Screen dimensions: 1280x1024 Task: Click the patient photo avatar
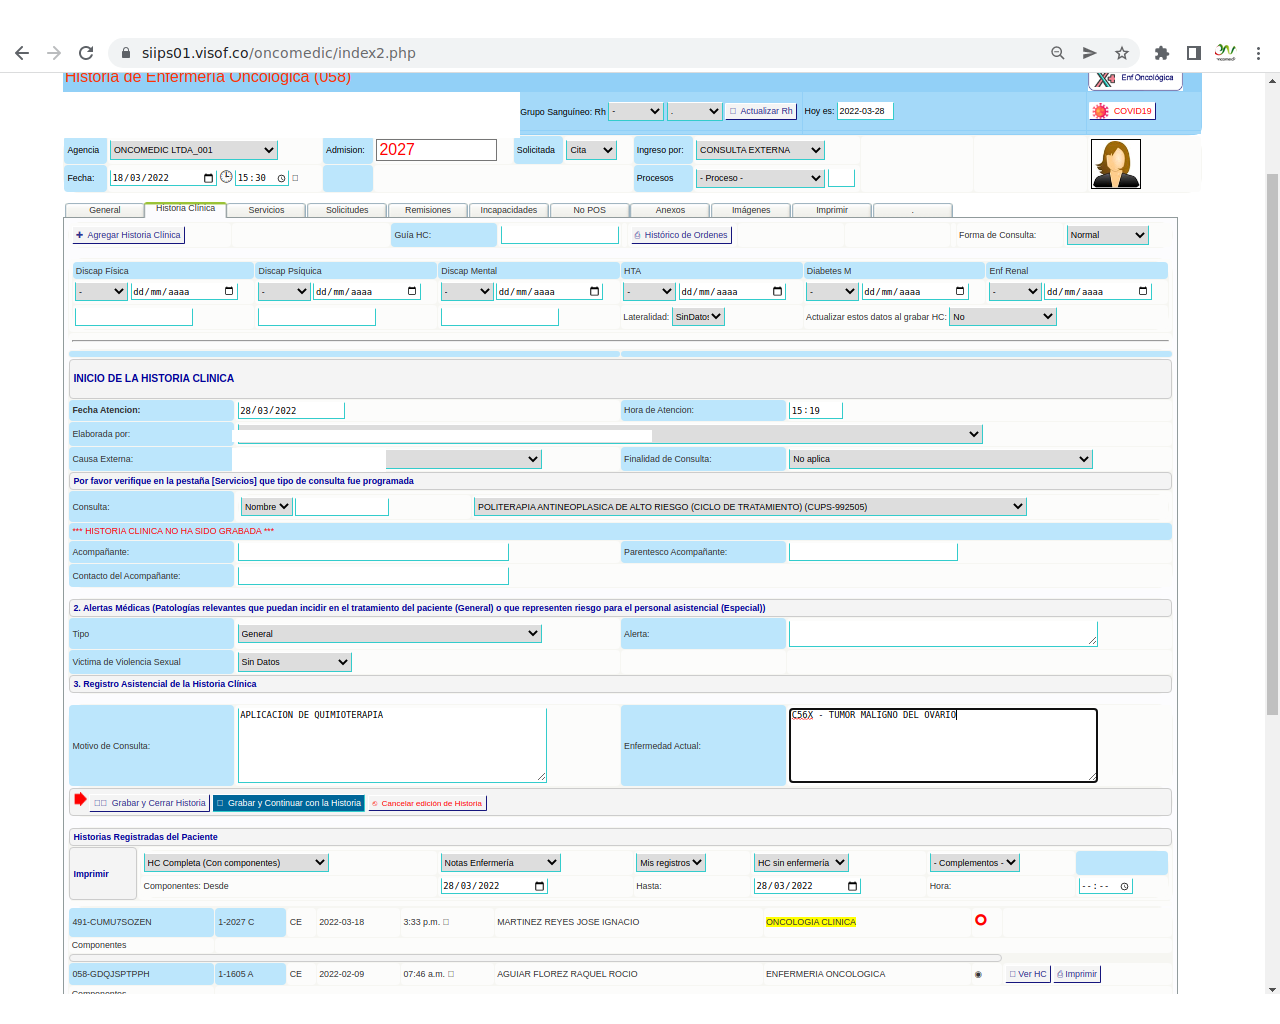(x=1115, y=164)
